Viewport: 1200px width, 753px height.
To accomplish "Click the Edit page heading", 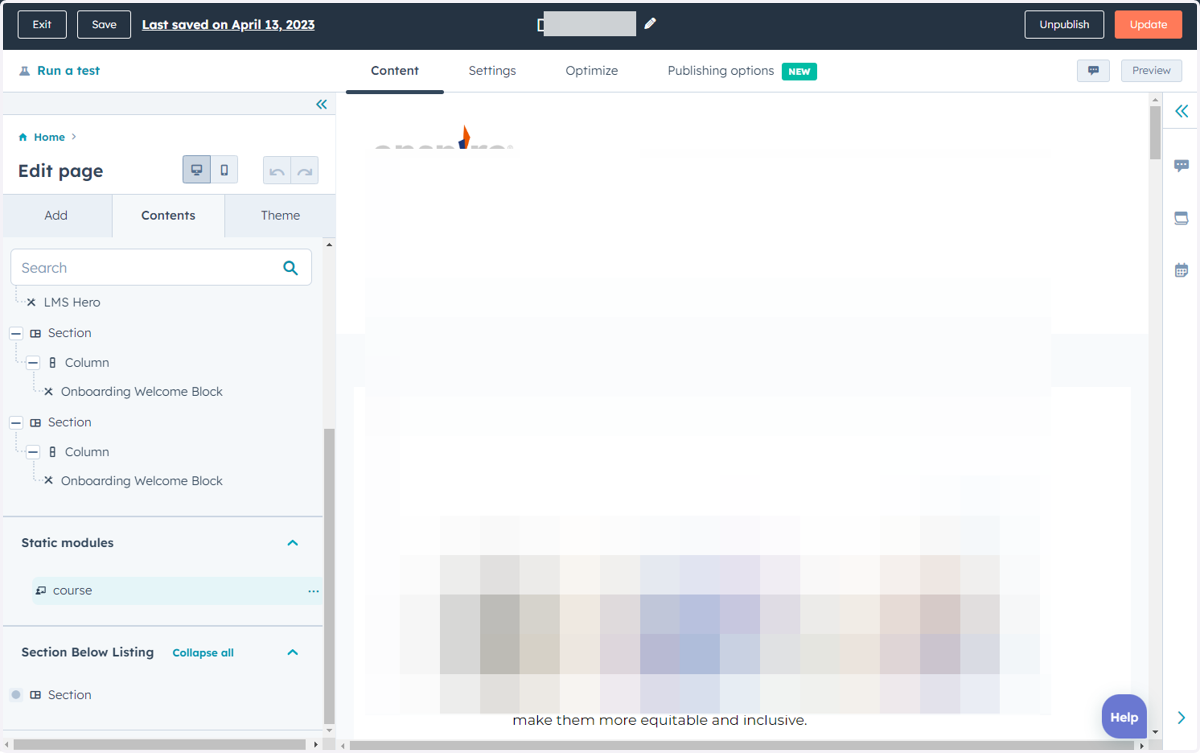I will point(60,171).
